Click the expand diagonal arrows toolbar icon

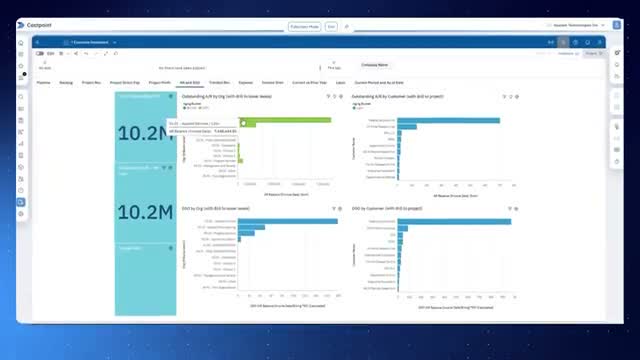tap(106, 53)
